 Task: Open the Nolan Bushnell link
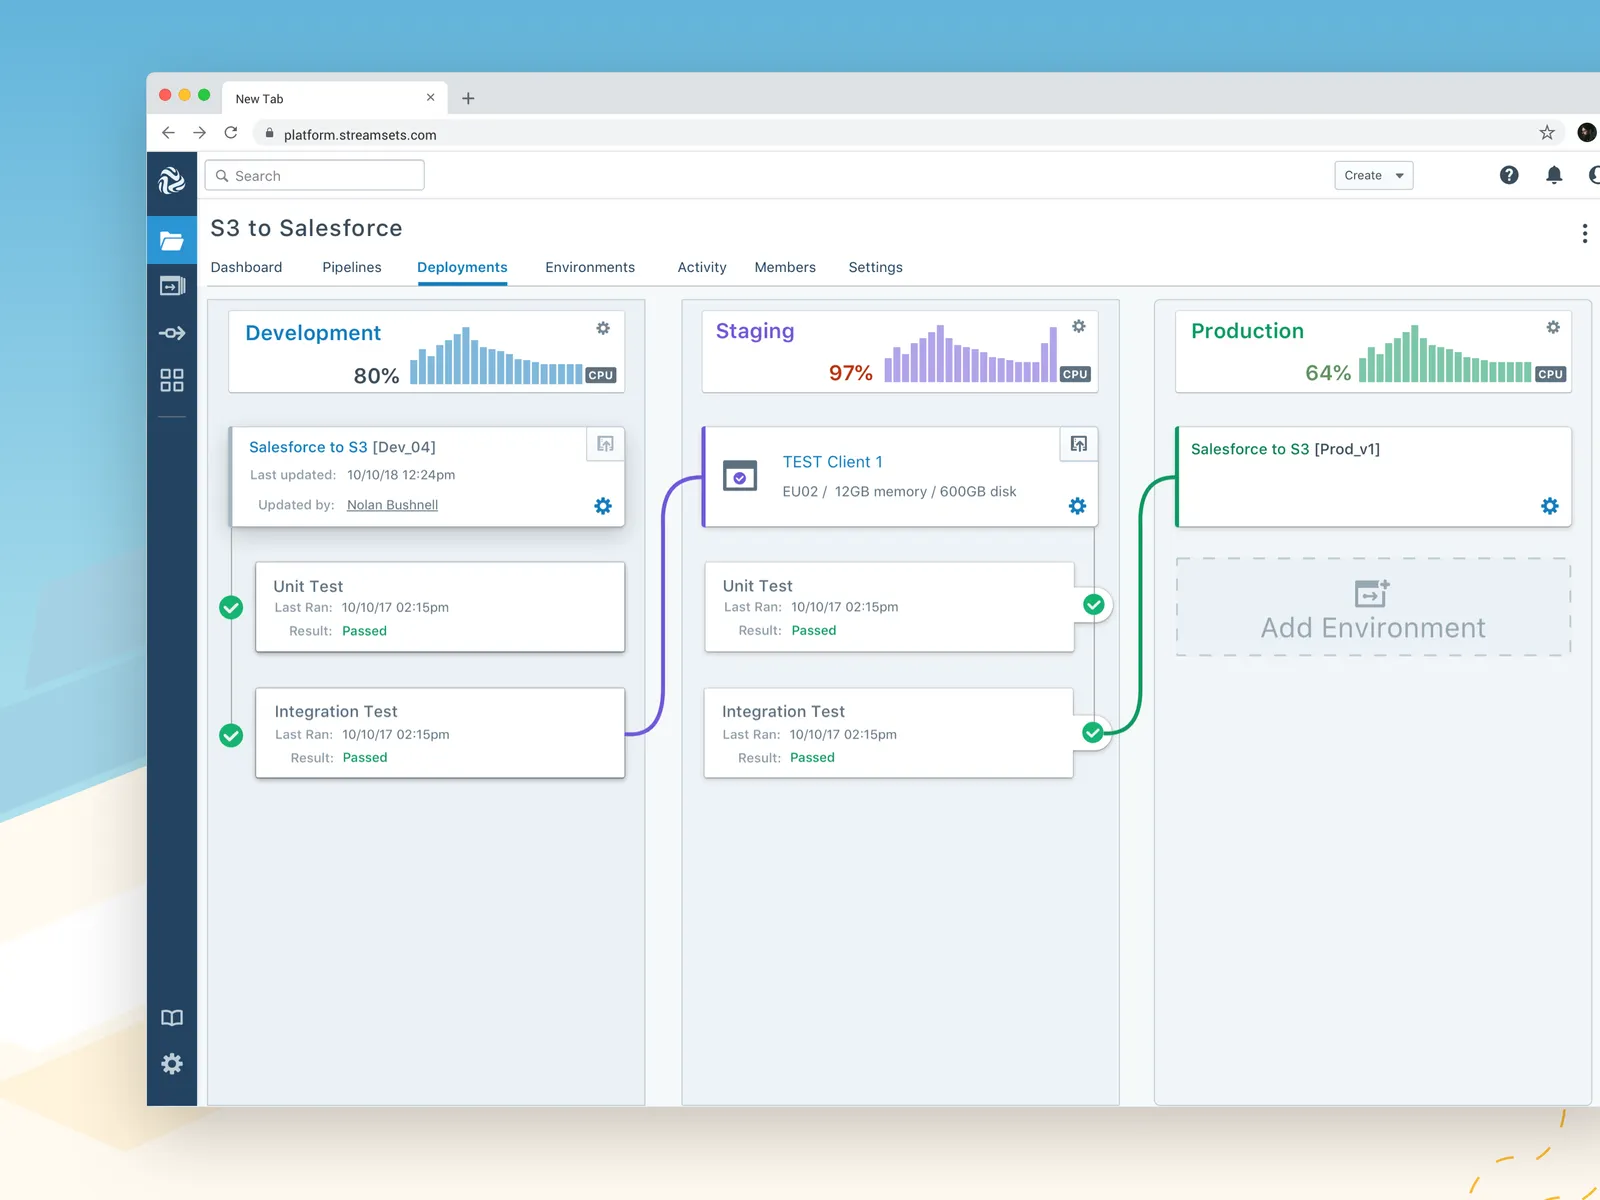tap(392, 505)
